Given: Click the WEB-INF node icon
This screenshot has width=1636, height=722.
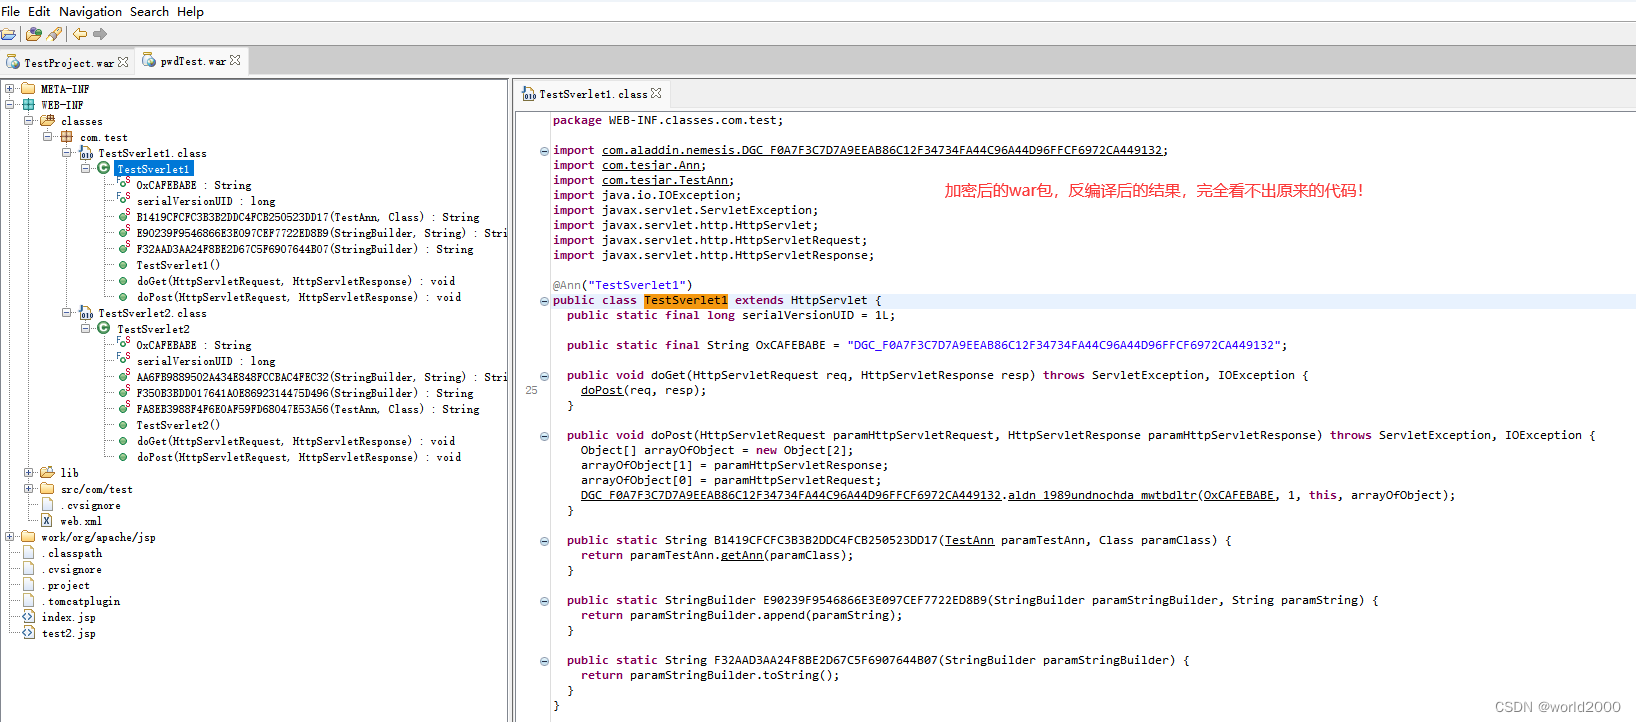Looking at the screenshot, I should pos(29,104).
